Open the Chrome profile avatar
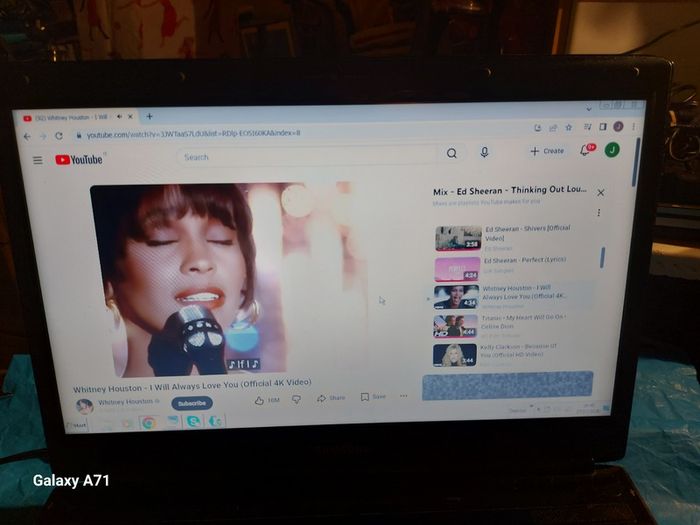 coord(618,126)
